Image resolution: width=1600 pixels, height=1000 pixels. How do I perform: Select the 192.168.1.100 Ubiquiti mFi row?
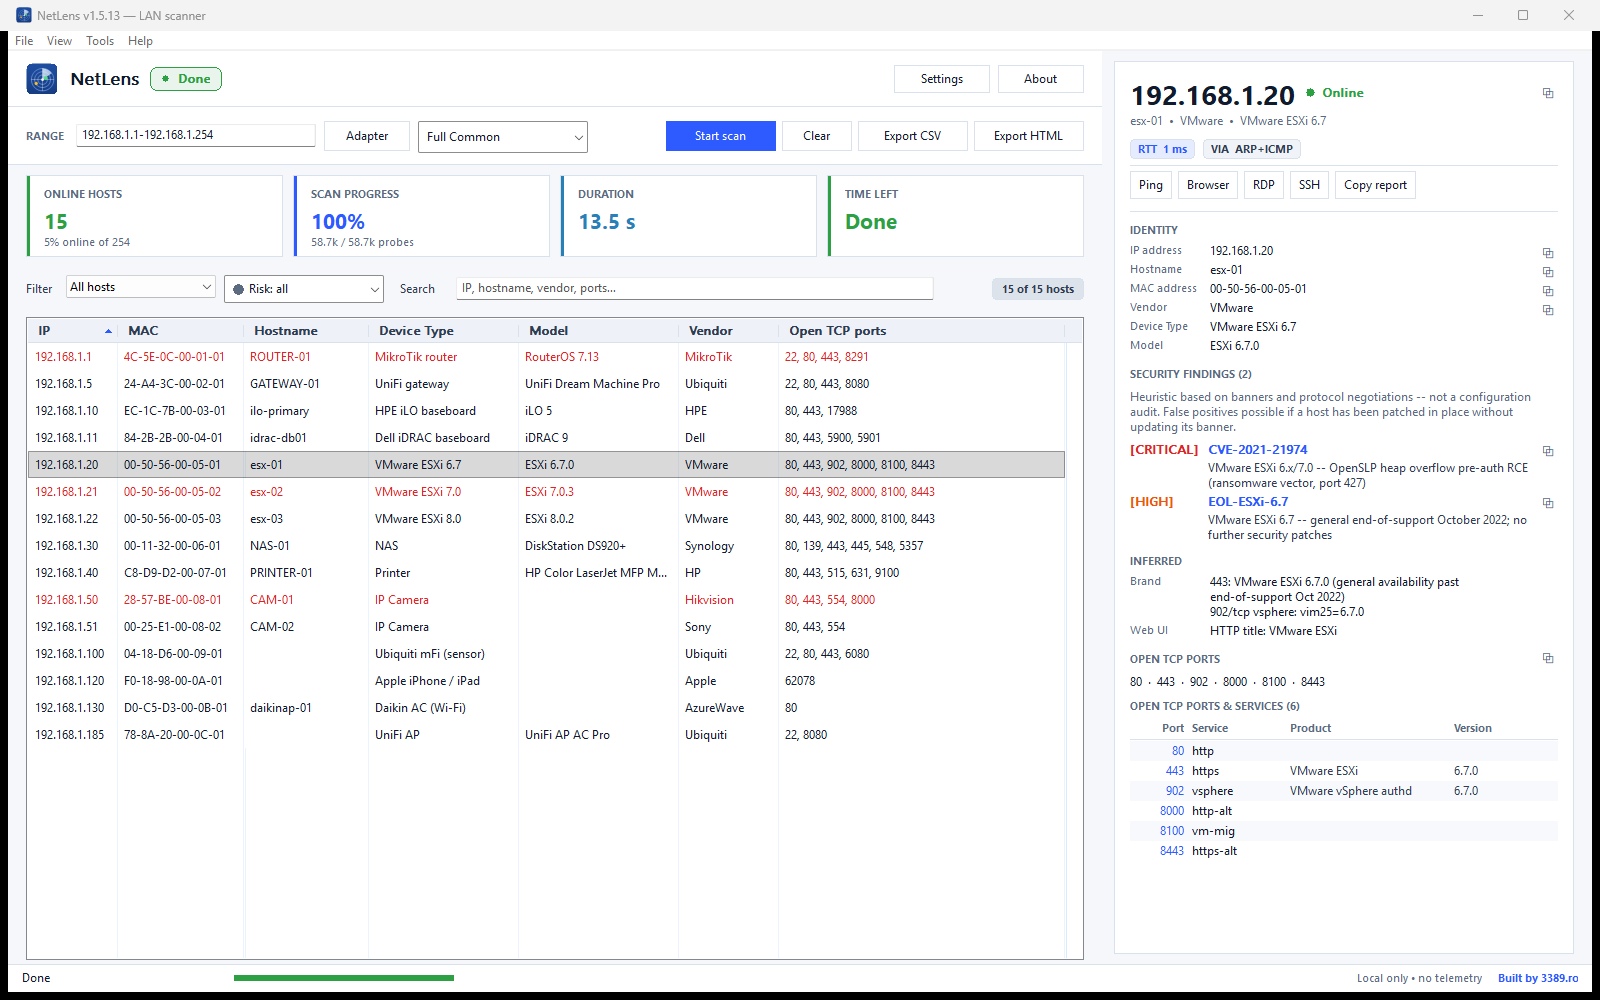tap(546, 654)
